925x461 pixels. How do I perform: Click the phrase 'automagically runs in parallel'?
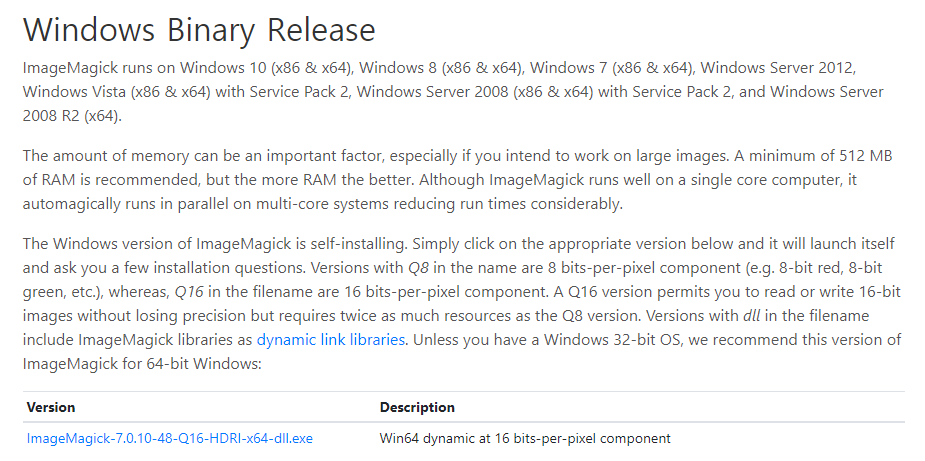coord(119,204)
